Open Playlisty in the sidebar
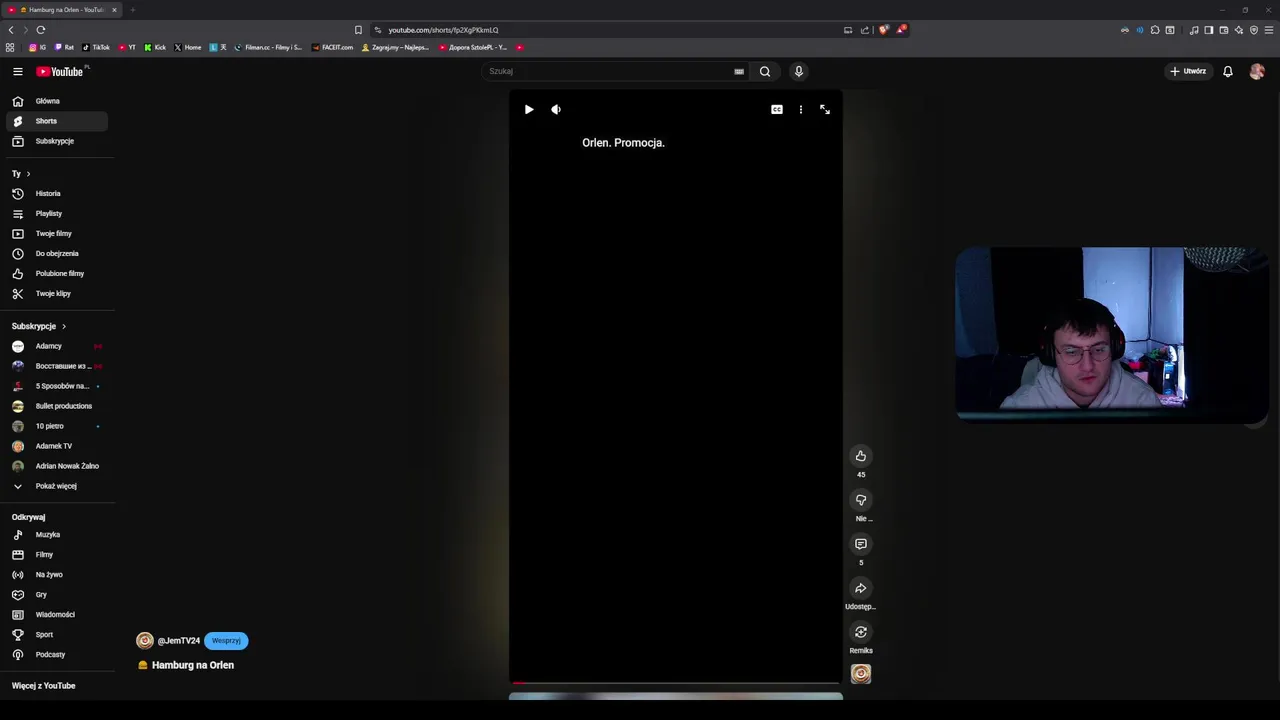 56,213
